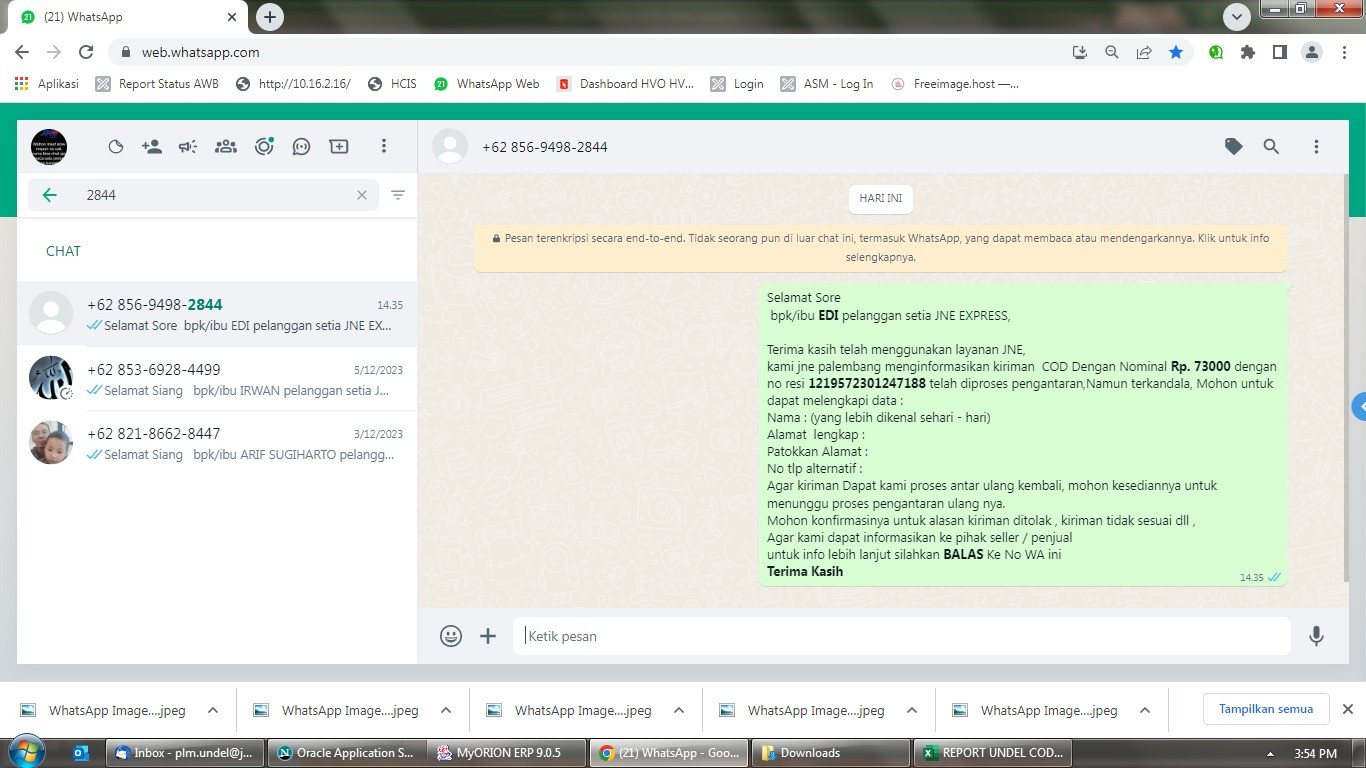1366x768 pixels.
Task: Open chat +62 821-8662-8447
Action: click(217, 443)
